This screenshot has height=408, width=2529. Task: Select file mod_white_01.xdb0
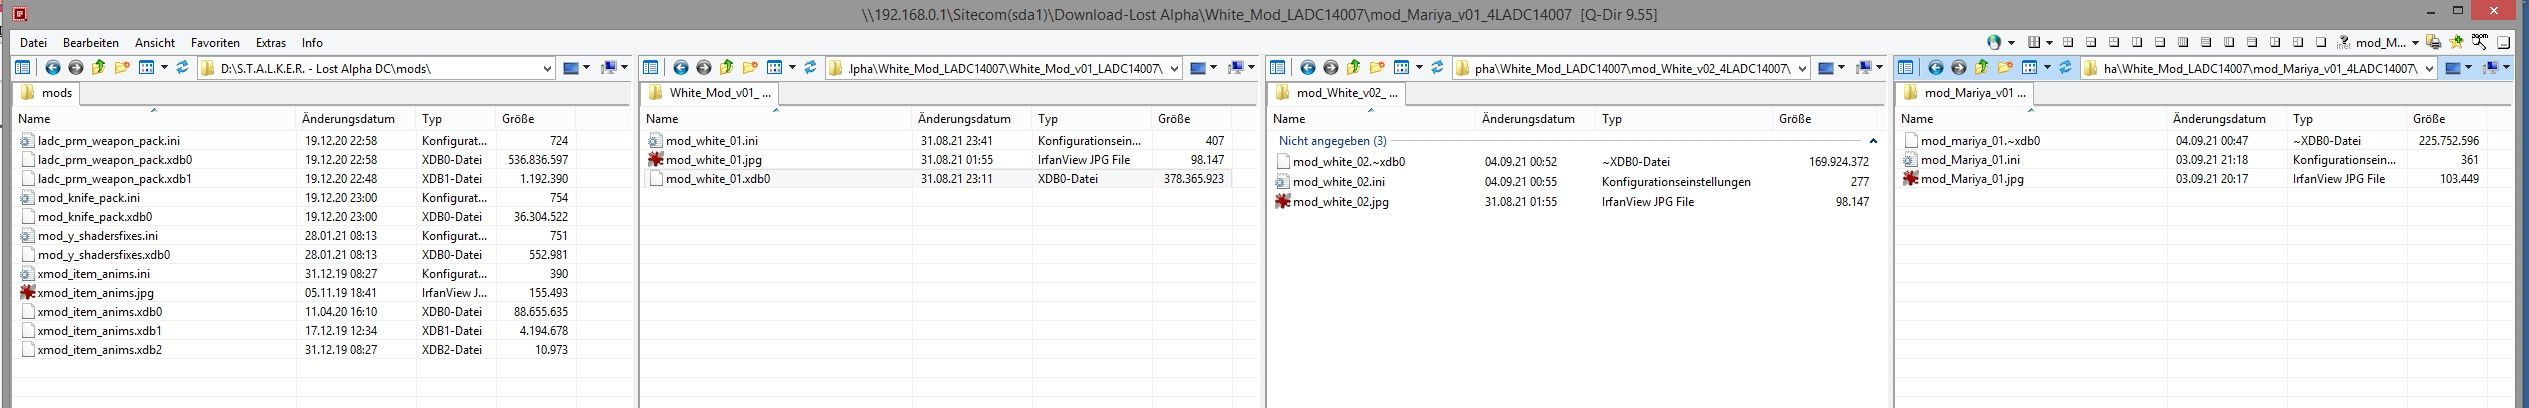(718, 179)
